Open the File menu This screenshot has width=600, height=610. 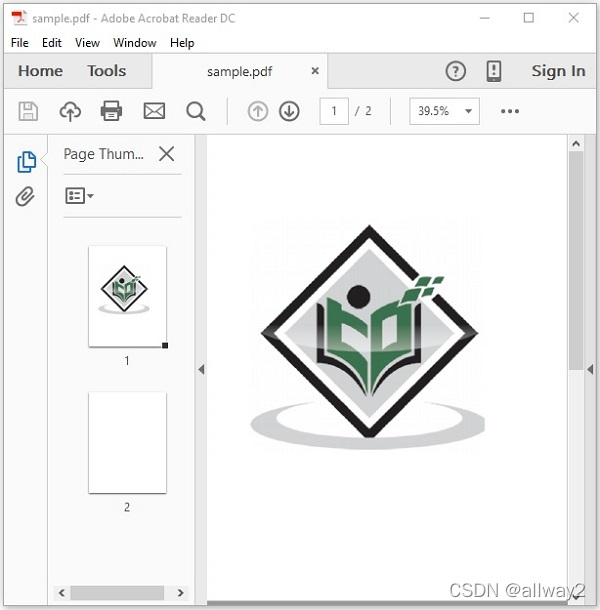point(20,43)
